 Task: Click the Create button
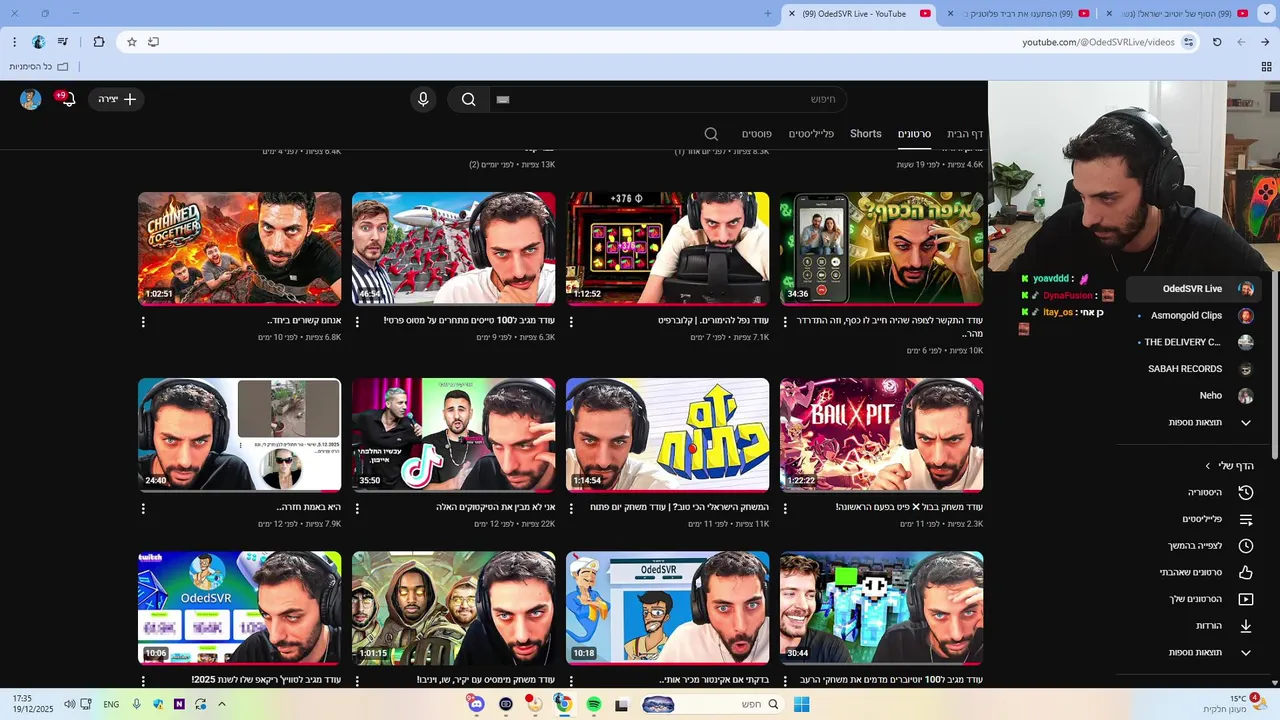[116, 99]
